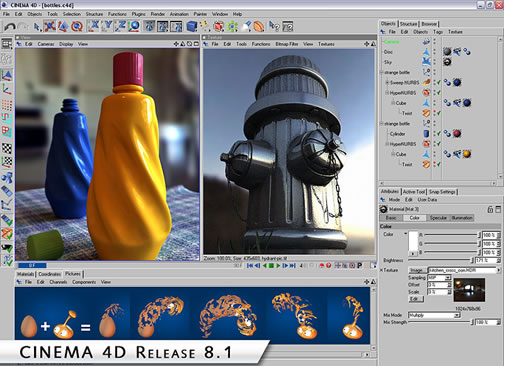Toggle the X axis lock icon
This screenshot has height=367, width=505.
pyautogui.click(x=94, y=26)
